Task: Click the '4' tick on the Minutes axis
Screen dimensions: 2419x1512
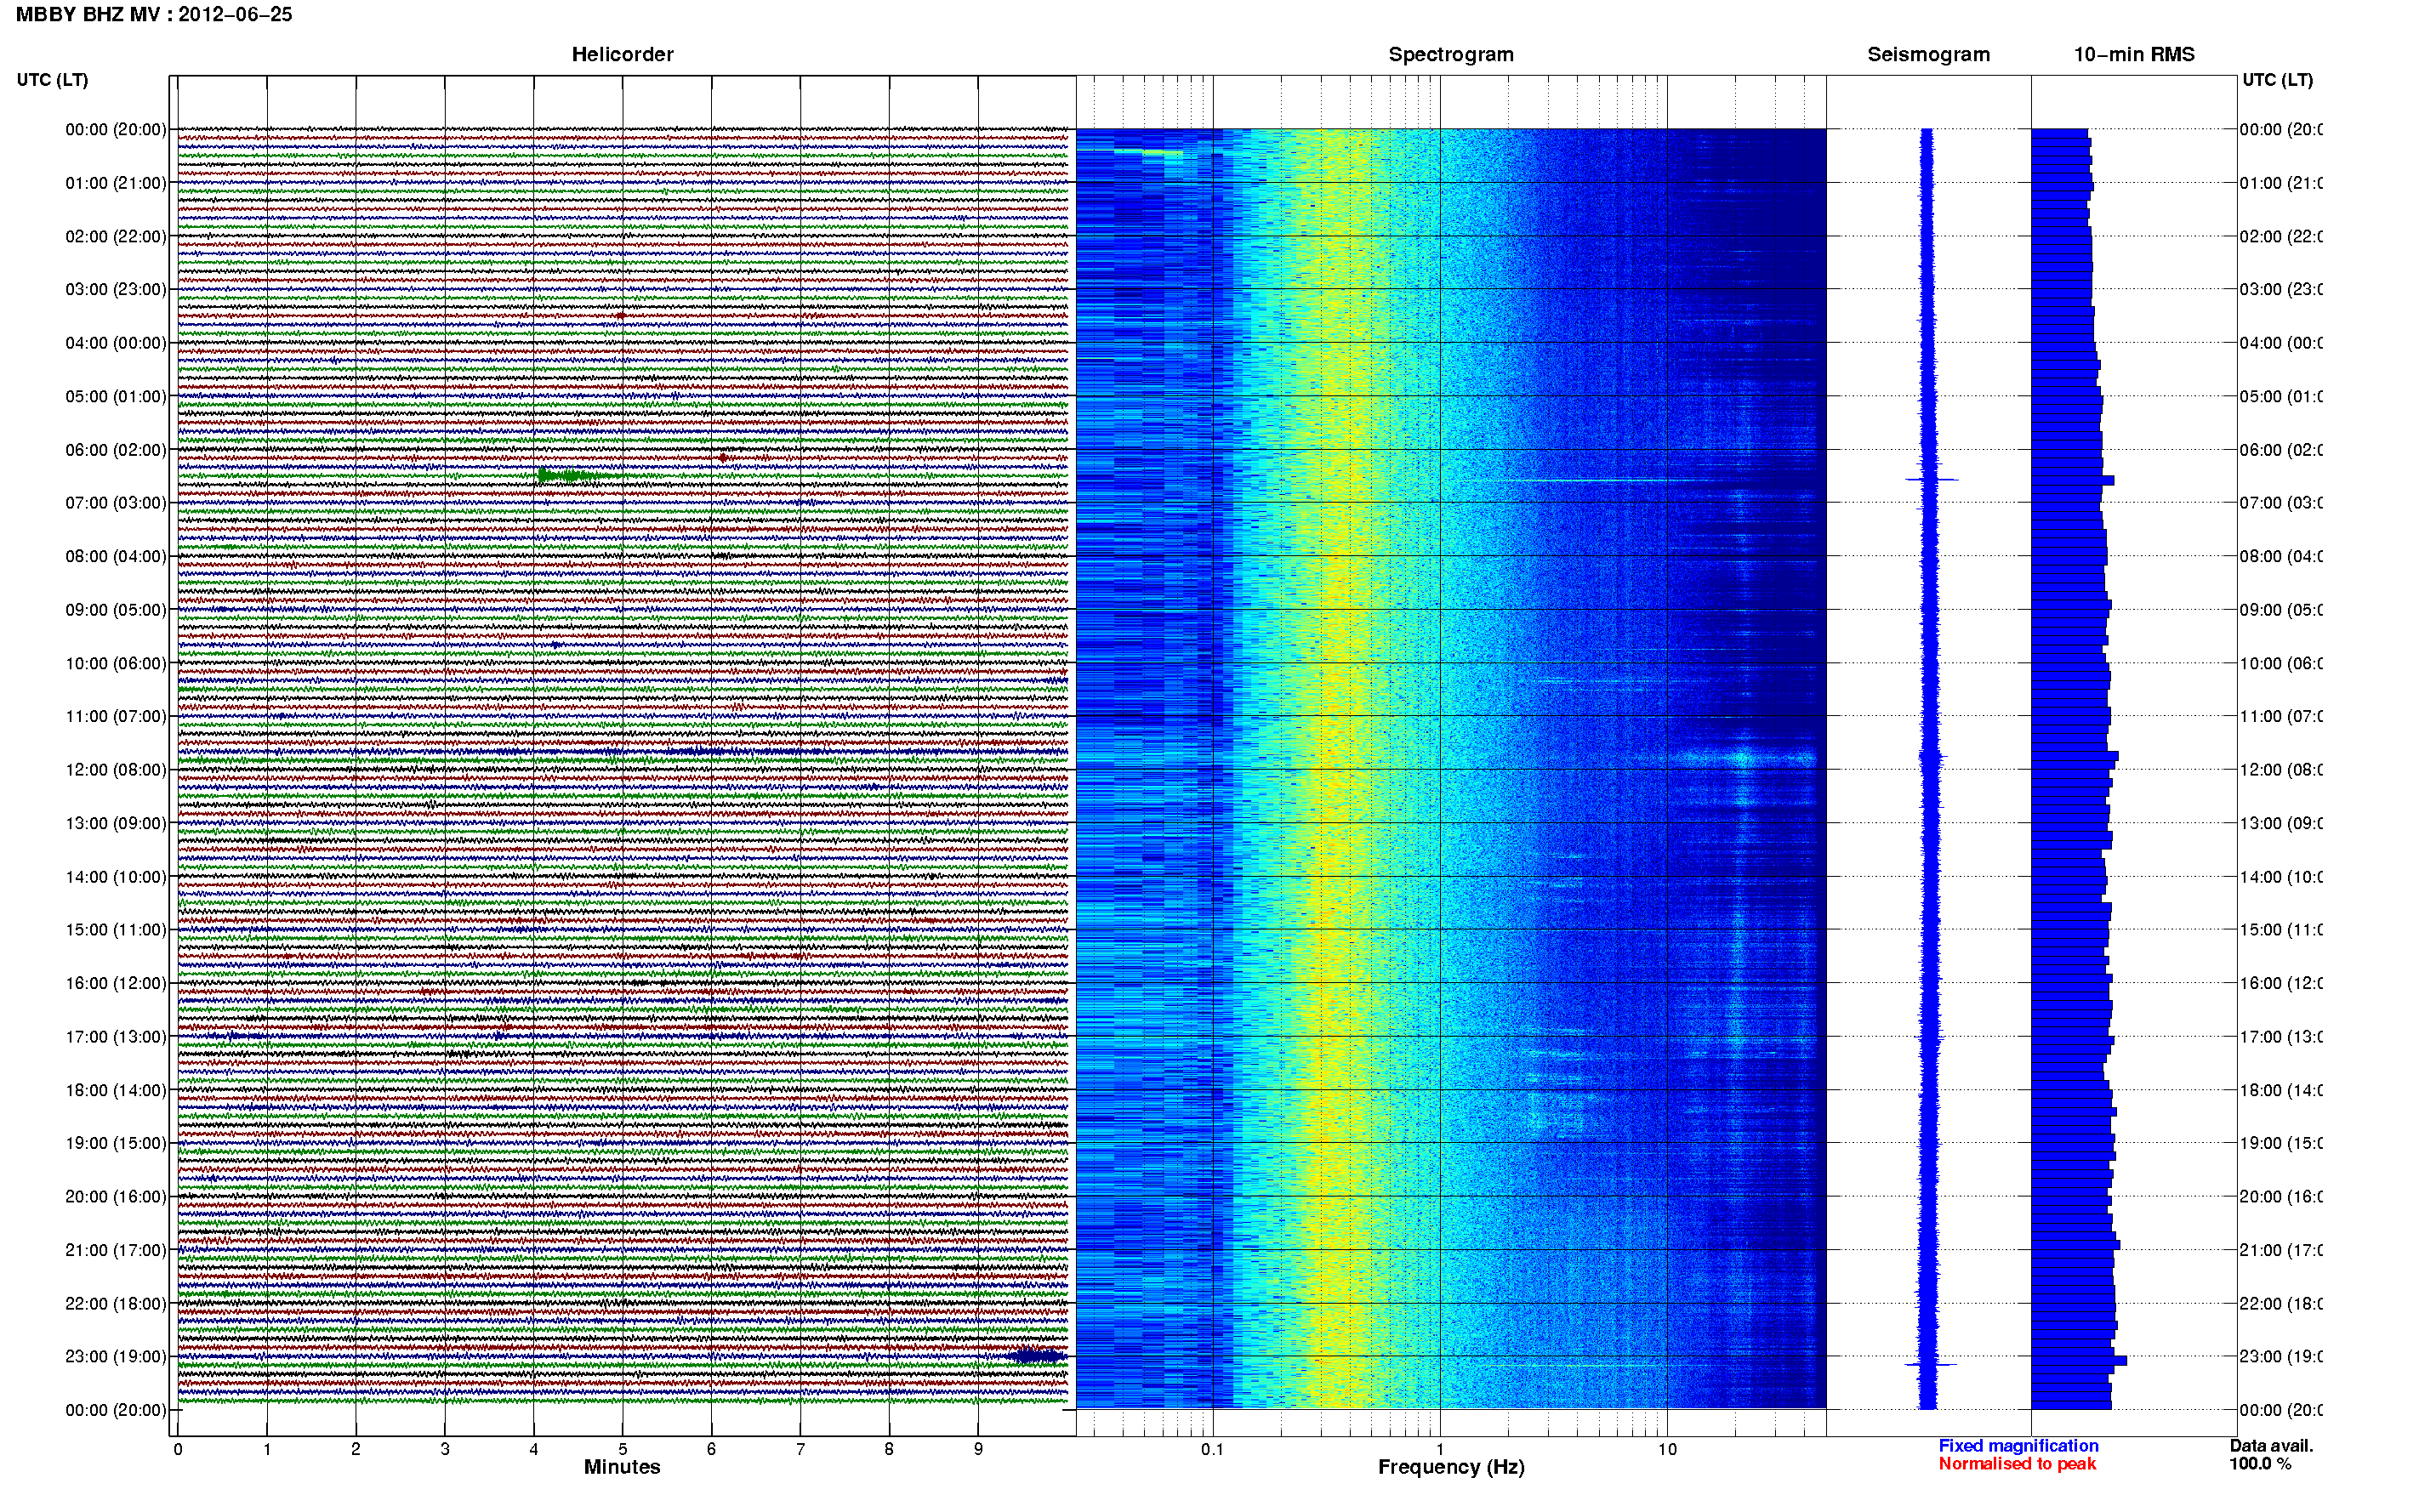Action: [x=534, y=1449]
